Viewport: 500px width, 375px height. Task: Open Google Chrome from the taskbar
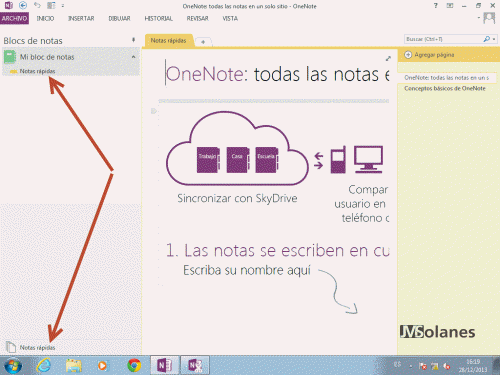(134, 365)
